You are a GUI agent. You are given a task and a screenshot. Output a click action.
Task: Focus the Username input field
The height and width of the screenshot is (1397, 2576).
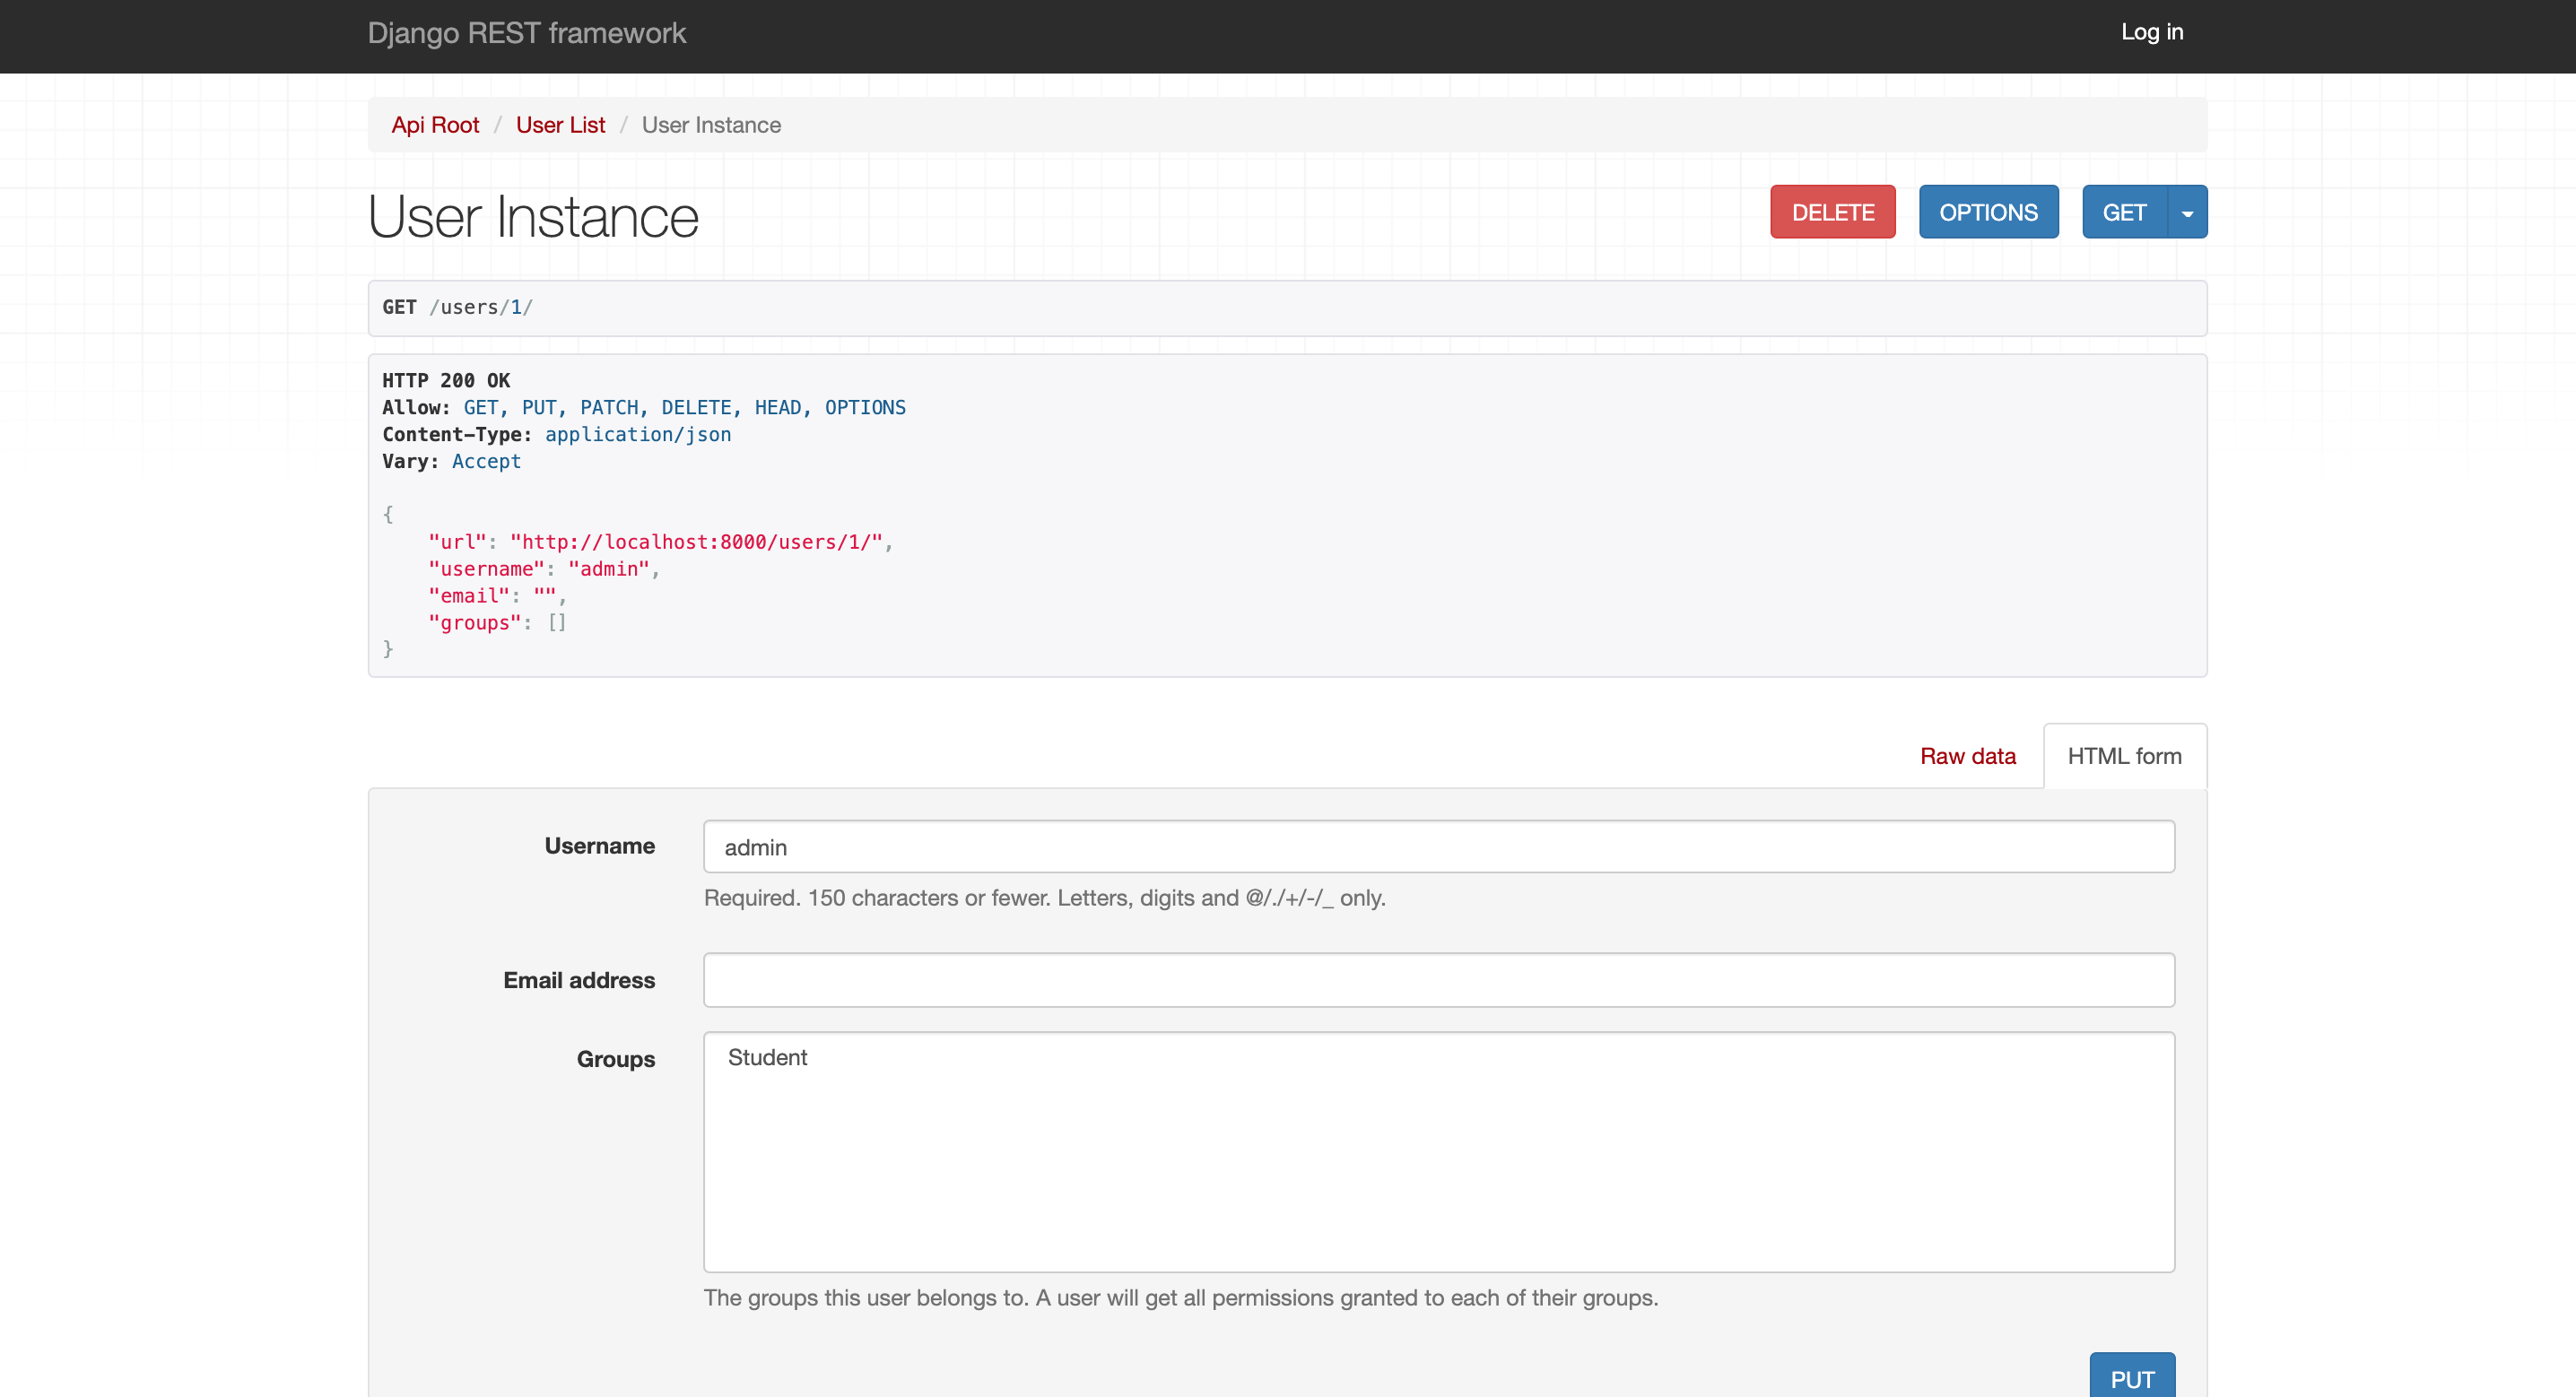click(1438, 847)
